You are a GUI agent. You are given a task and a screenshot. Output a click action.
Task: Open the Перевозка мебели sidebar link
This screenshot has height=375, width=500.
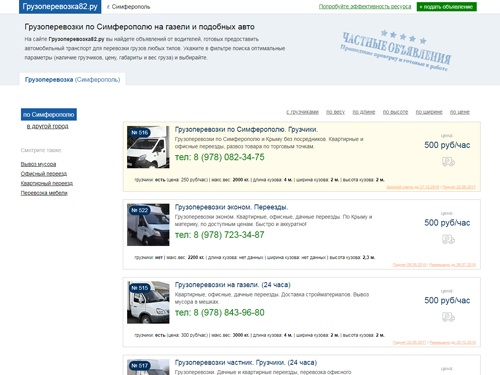point(44,193)
